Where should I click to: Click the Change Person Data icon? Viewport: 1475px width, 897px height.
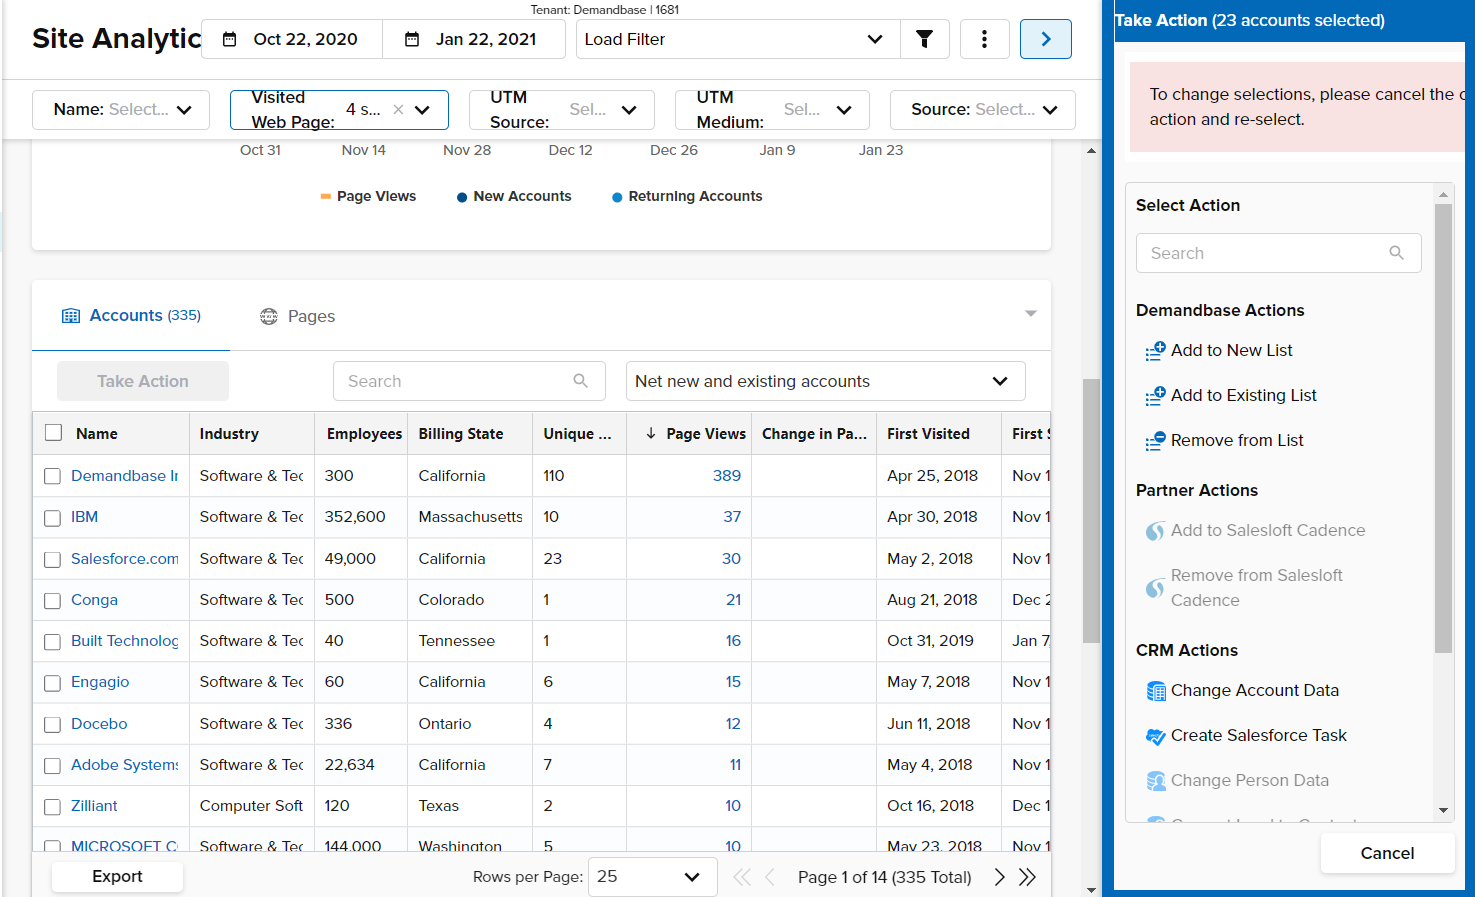(1156, 781)
